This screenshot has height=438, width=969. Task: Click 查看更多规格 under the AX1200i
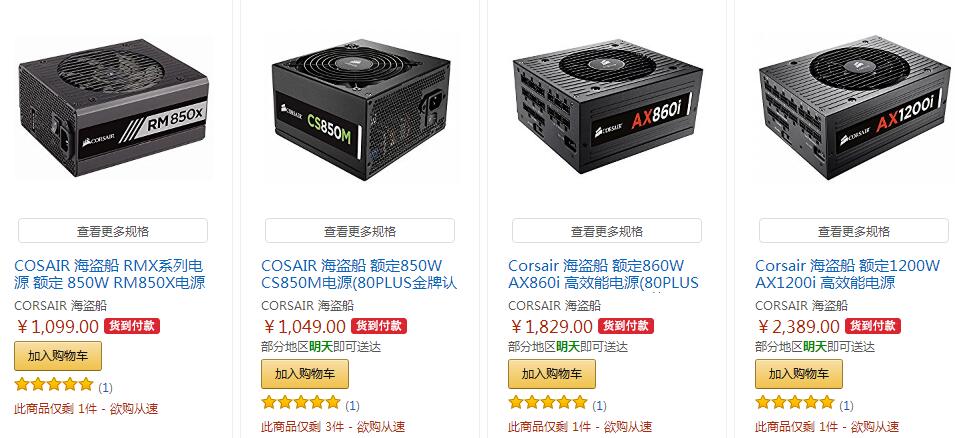[x=853, y=231]
